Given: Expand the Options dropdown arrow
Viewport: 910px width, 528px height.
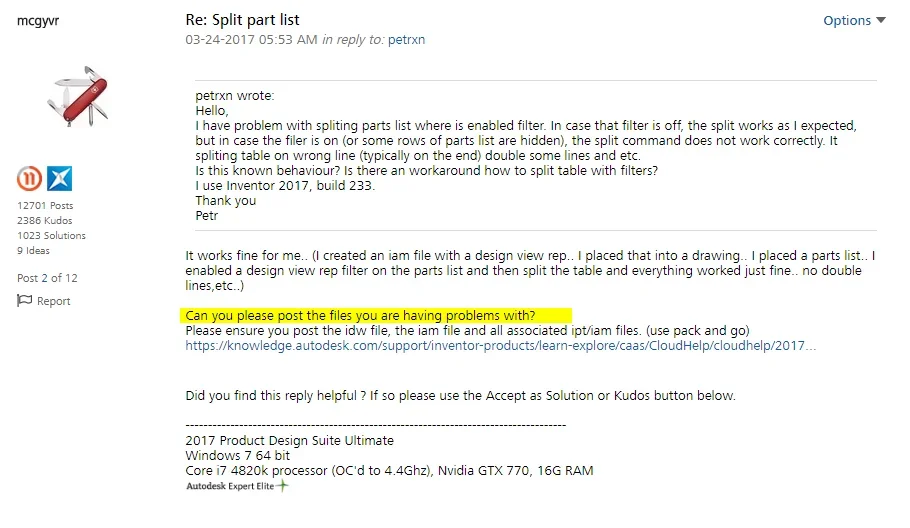Looking at the screenshot, I should coord(881,20).
